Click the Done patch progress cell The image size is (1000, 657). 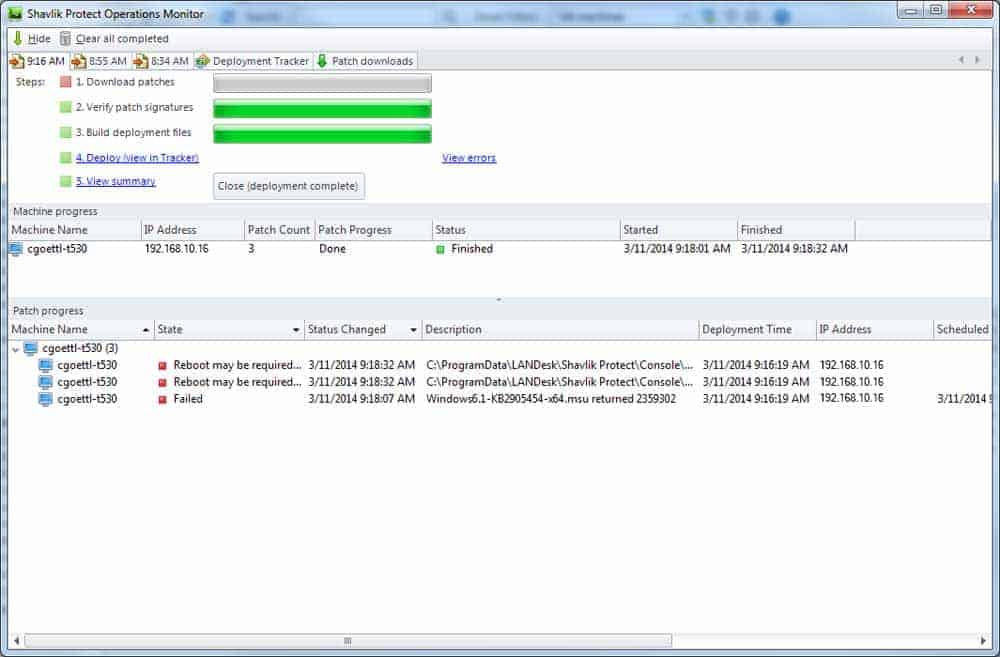point(332,249)
